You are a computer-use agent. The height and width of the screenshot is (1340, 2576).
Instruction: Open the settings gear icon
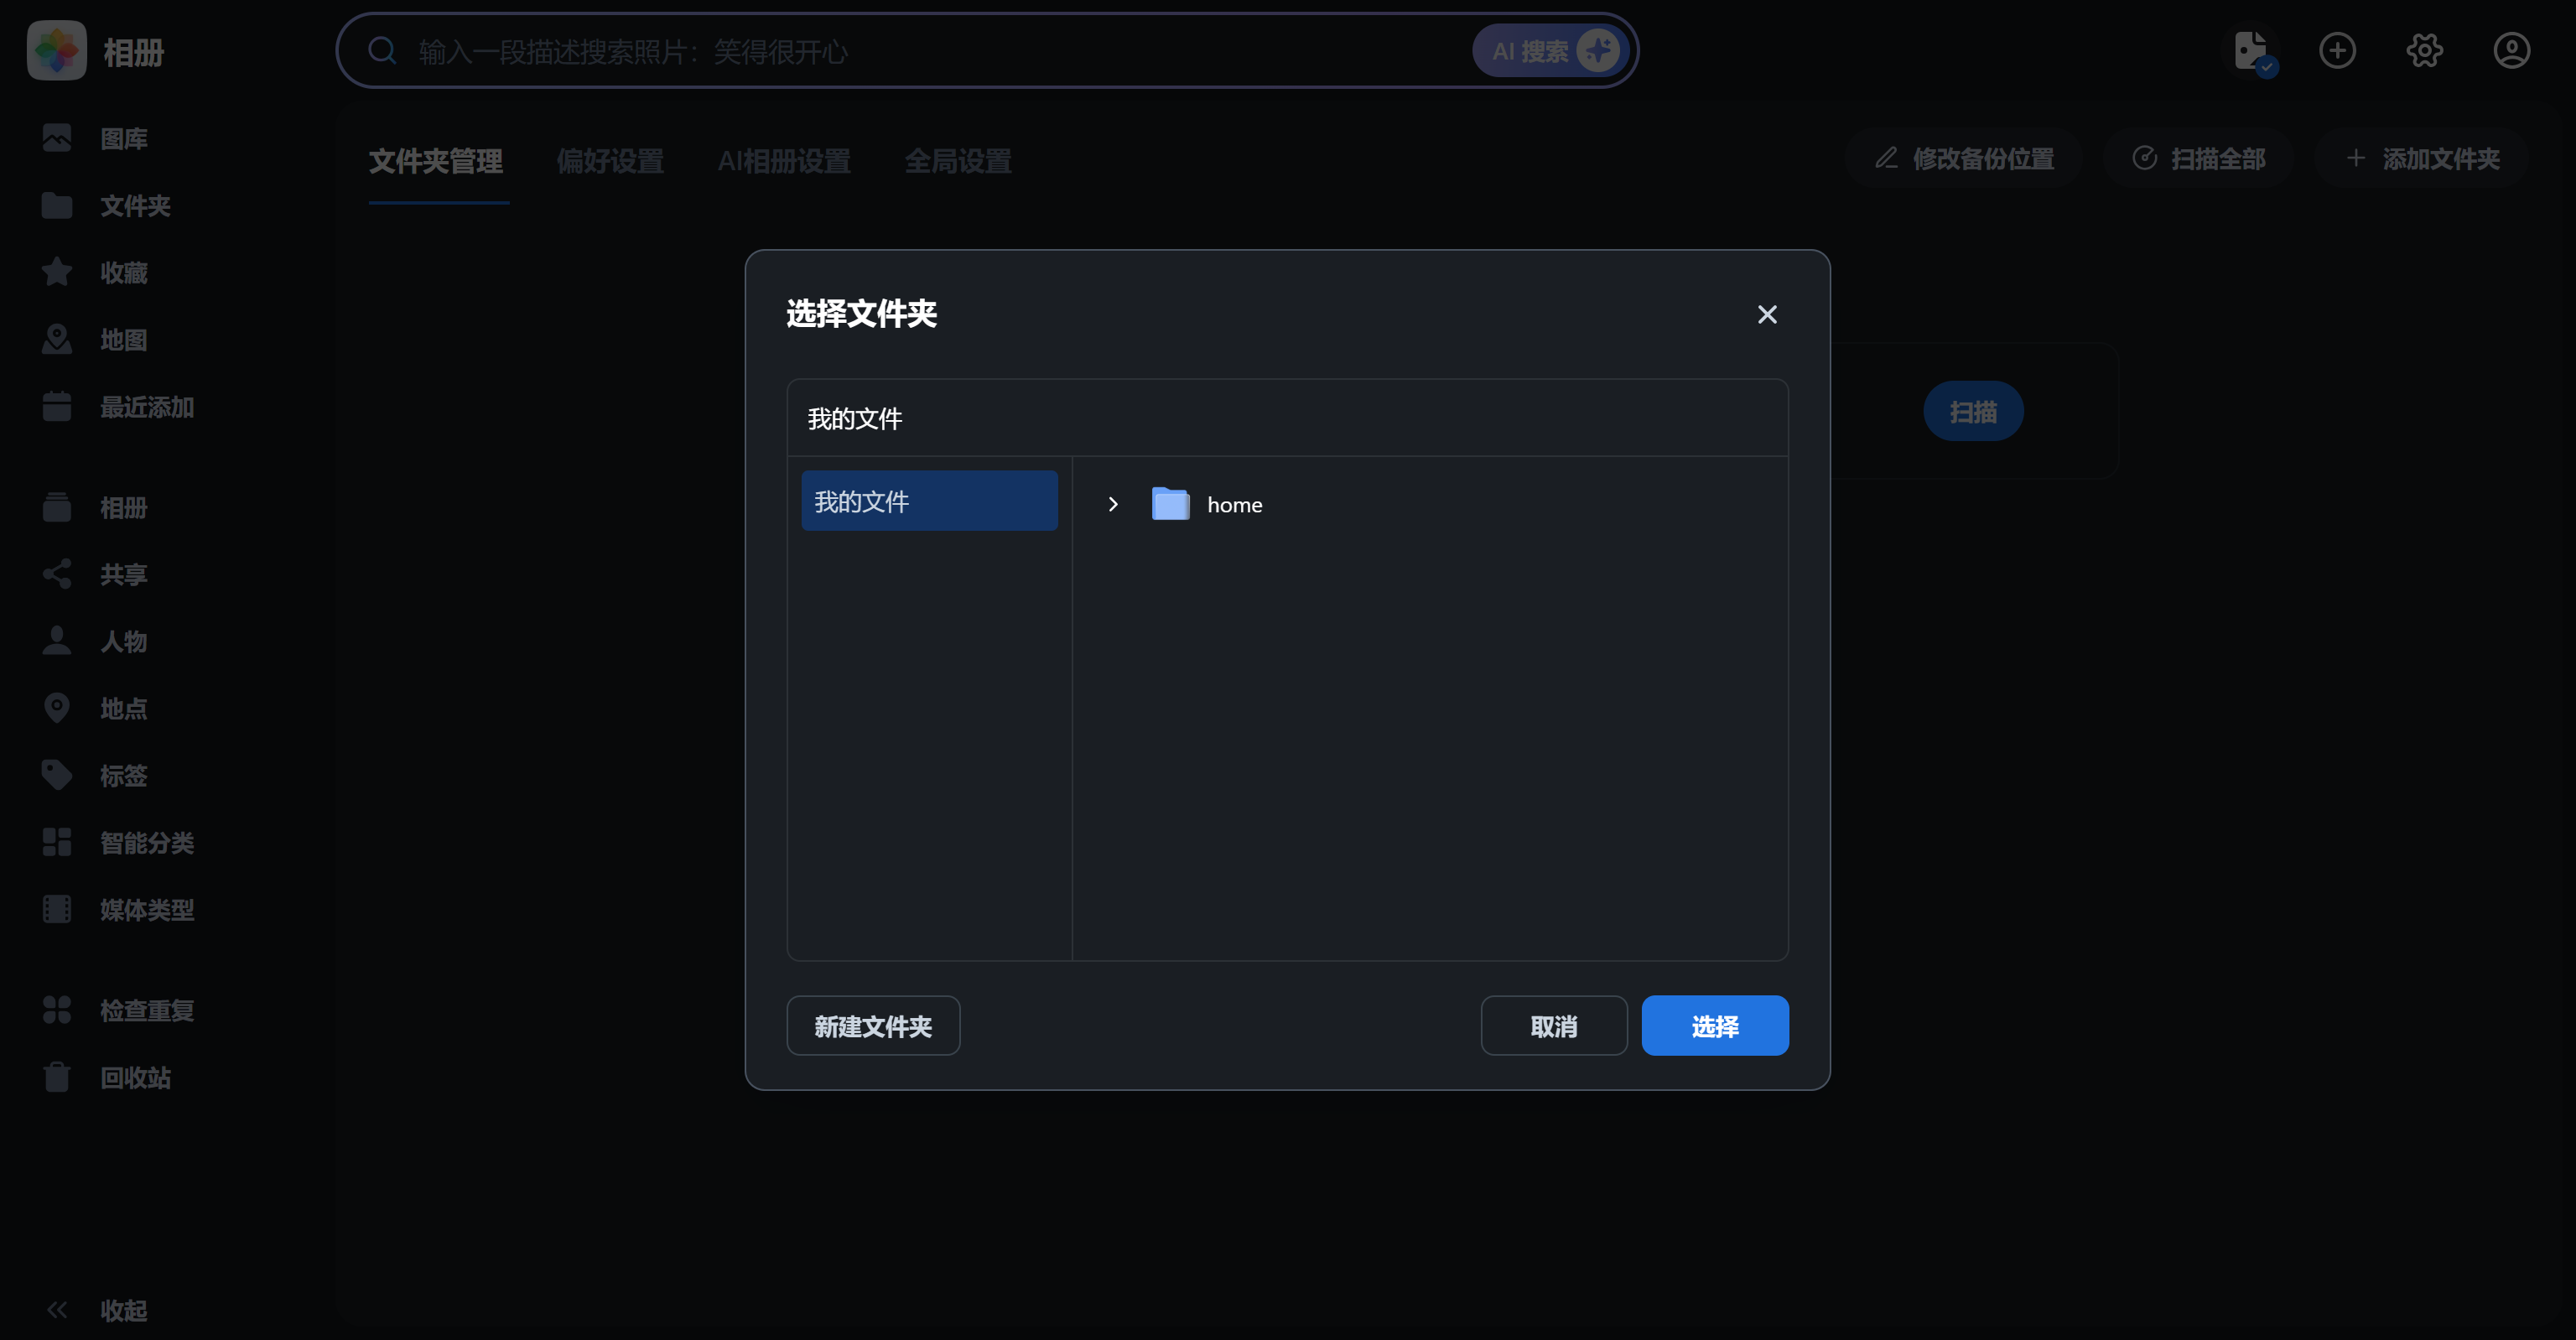click(2423, 50)
